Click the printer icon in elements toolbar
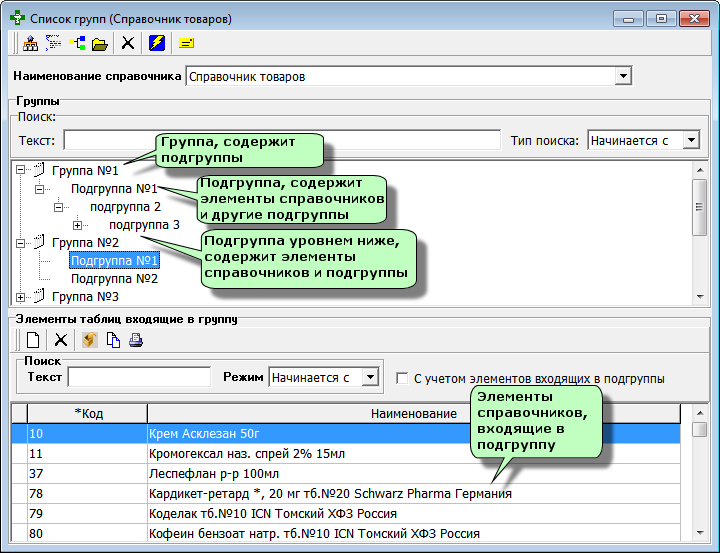This screenshot has height=553, width=720. [136, 340]
